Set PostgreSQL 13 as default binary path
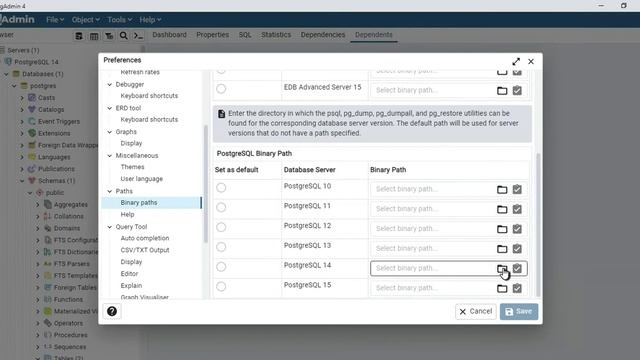The width and height of the screenshot is (640, 360). point(221,247)
